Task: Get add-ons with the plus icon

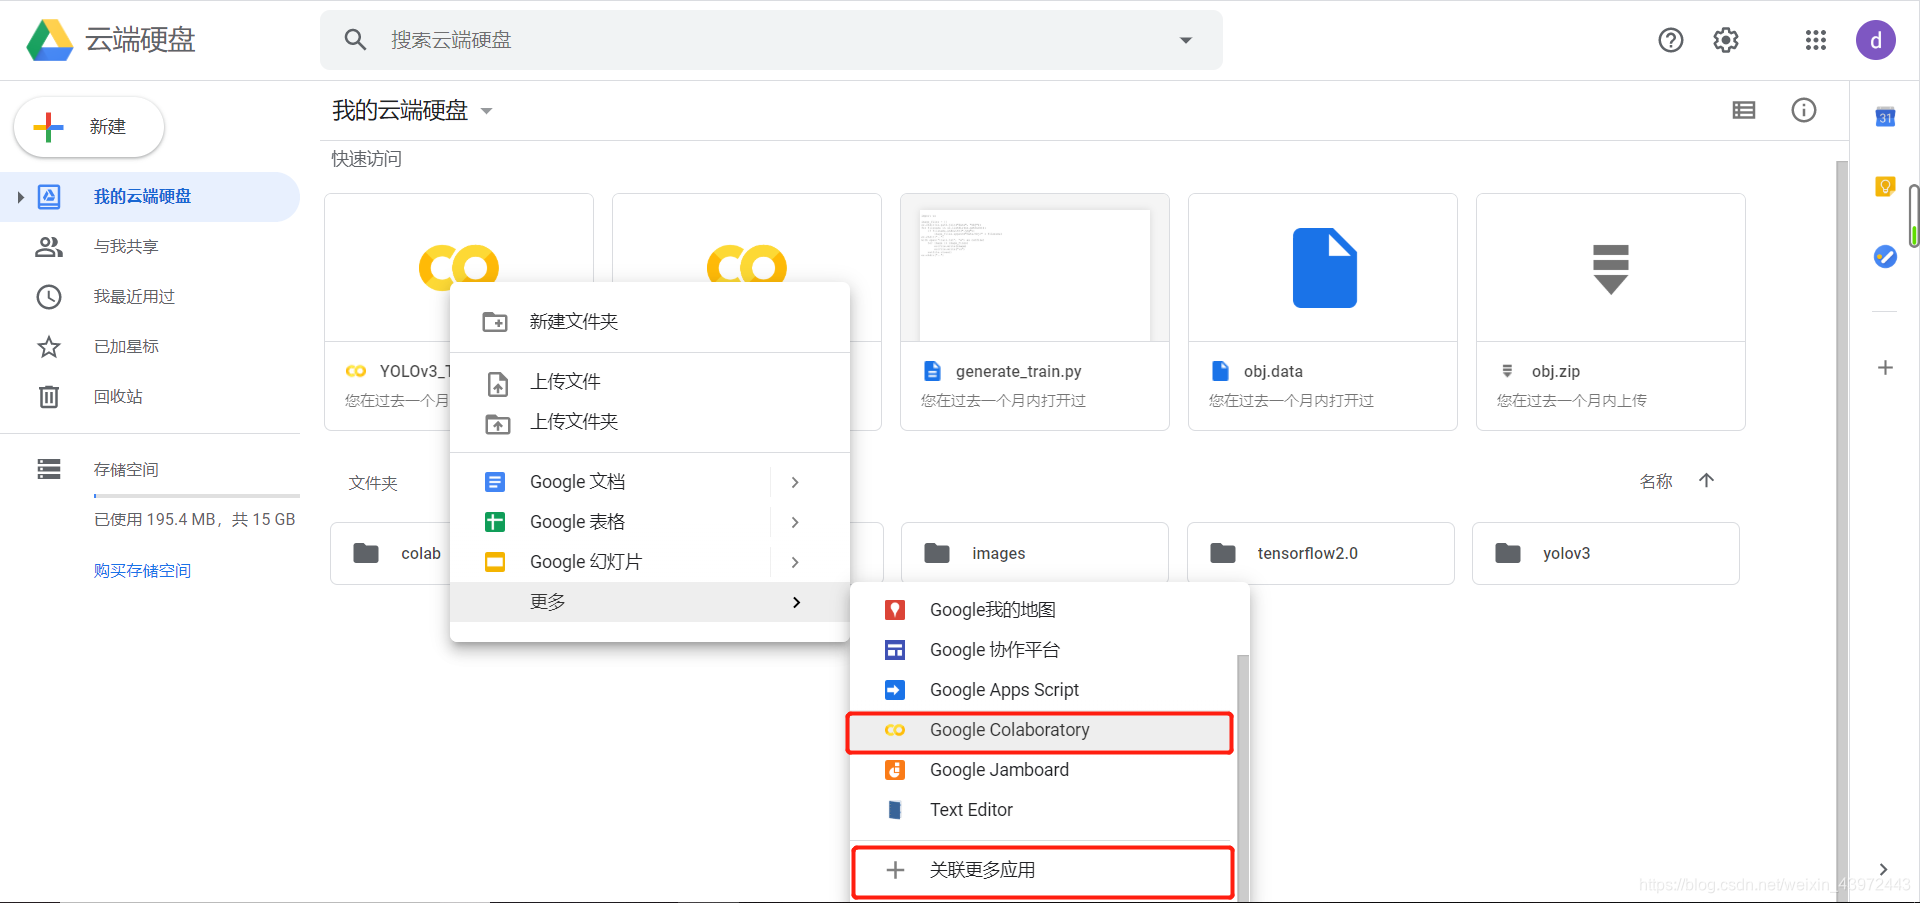Action: (x=1885, y=368)
